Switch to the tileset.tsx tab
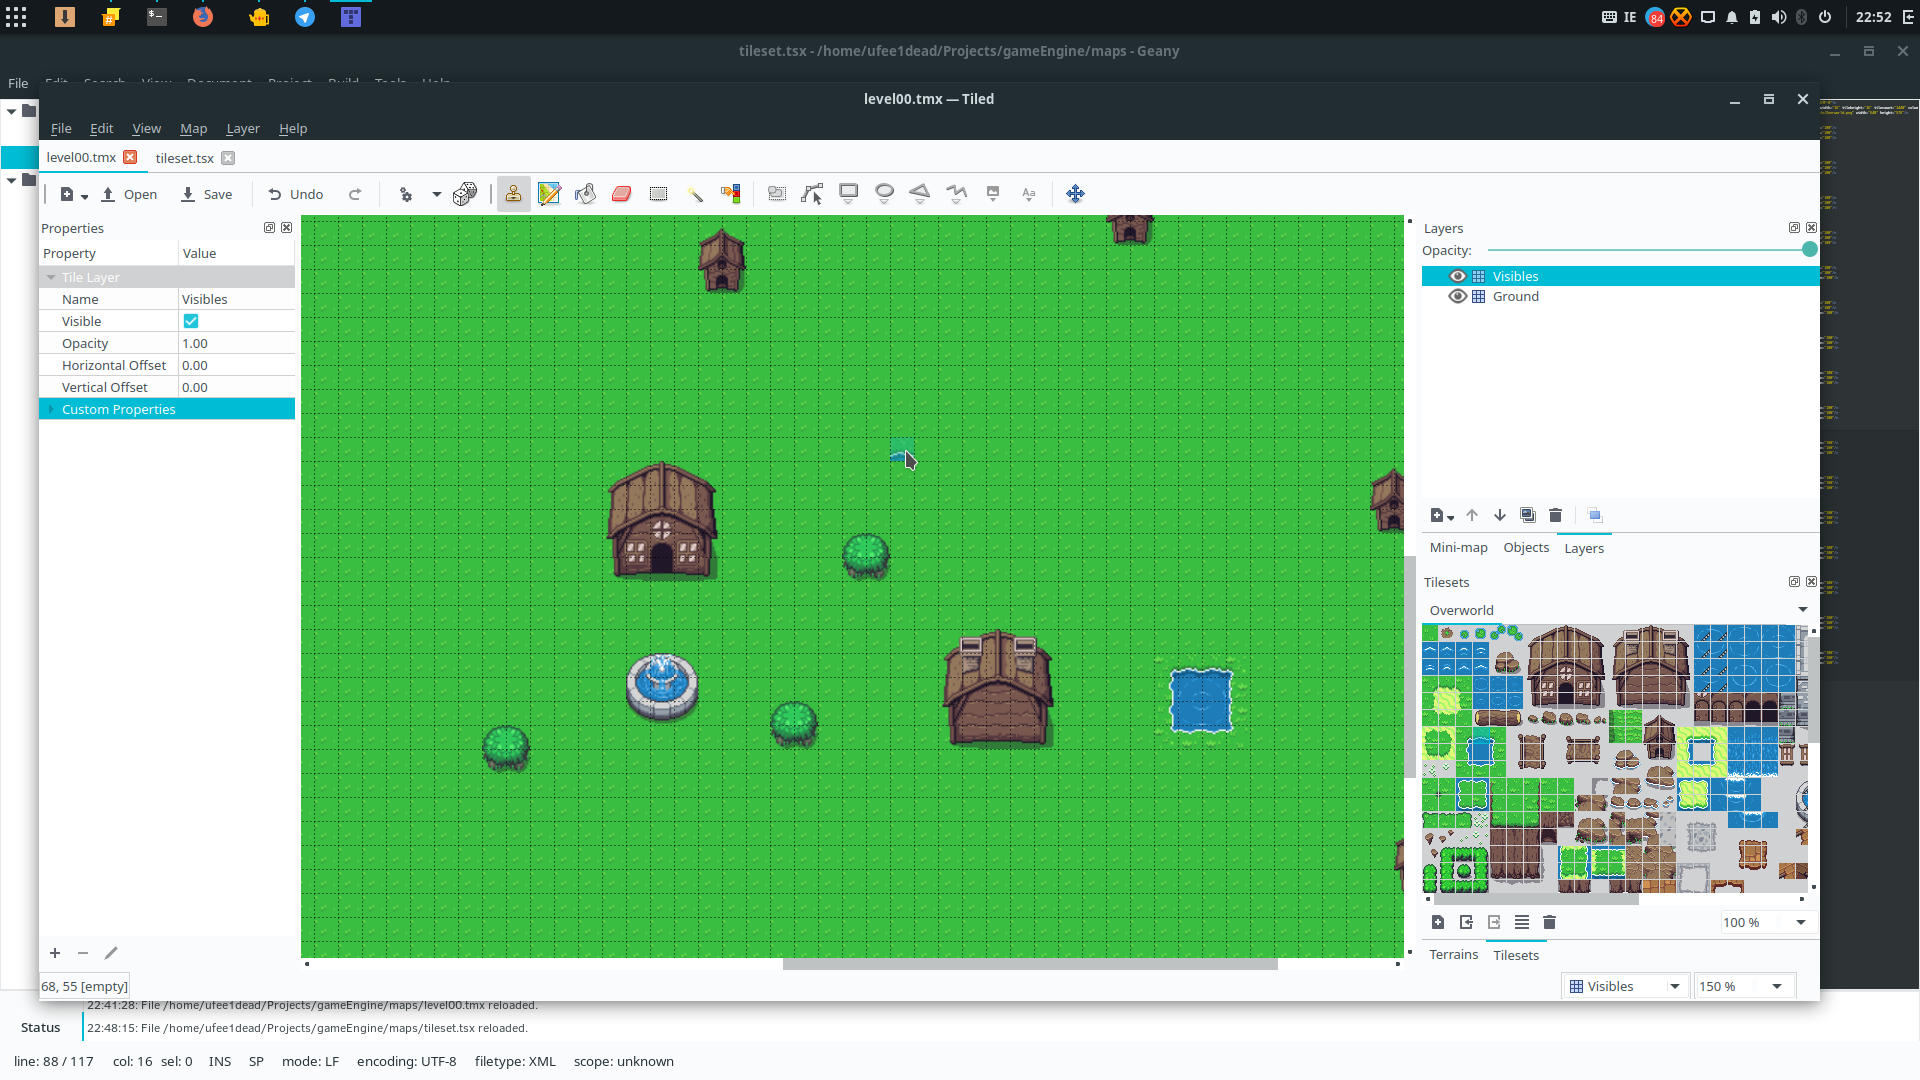The height and width of the screenshot is (1080, 1920). [x=184, y=158]
